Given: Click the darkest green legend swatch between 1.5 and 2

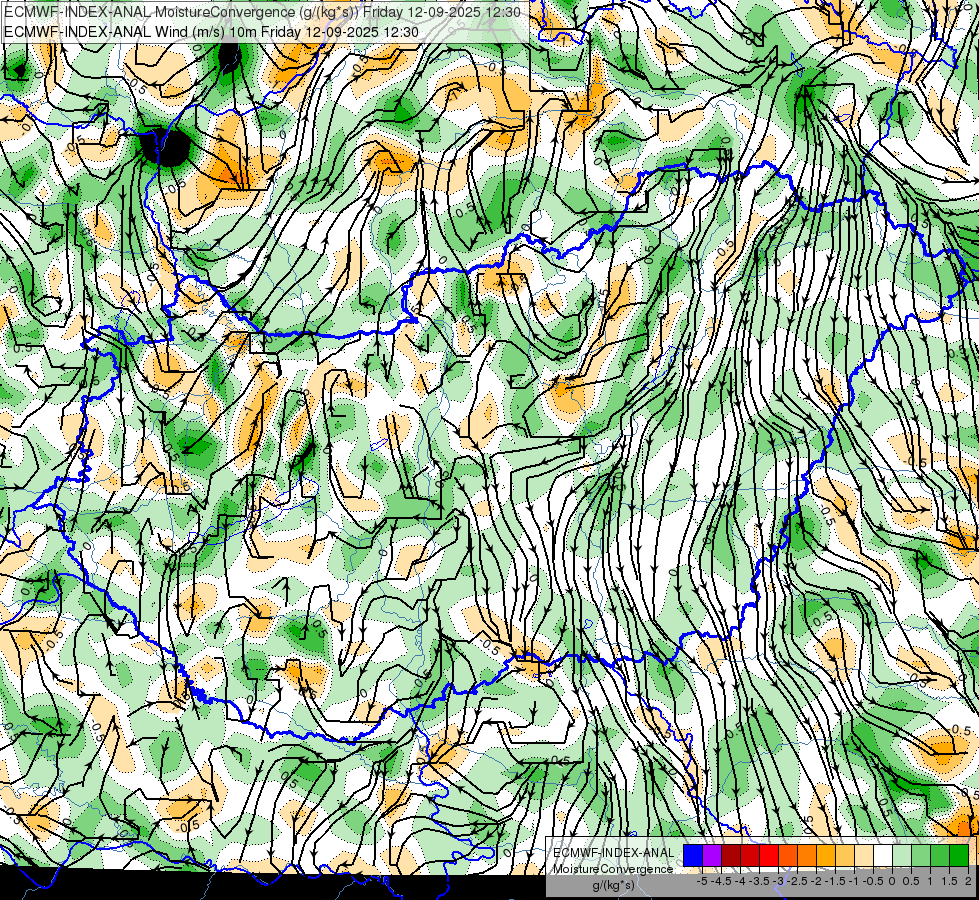Looking at the screenshot, I should pyautogui.click(x=959, y=856).
